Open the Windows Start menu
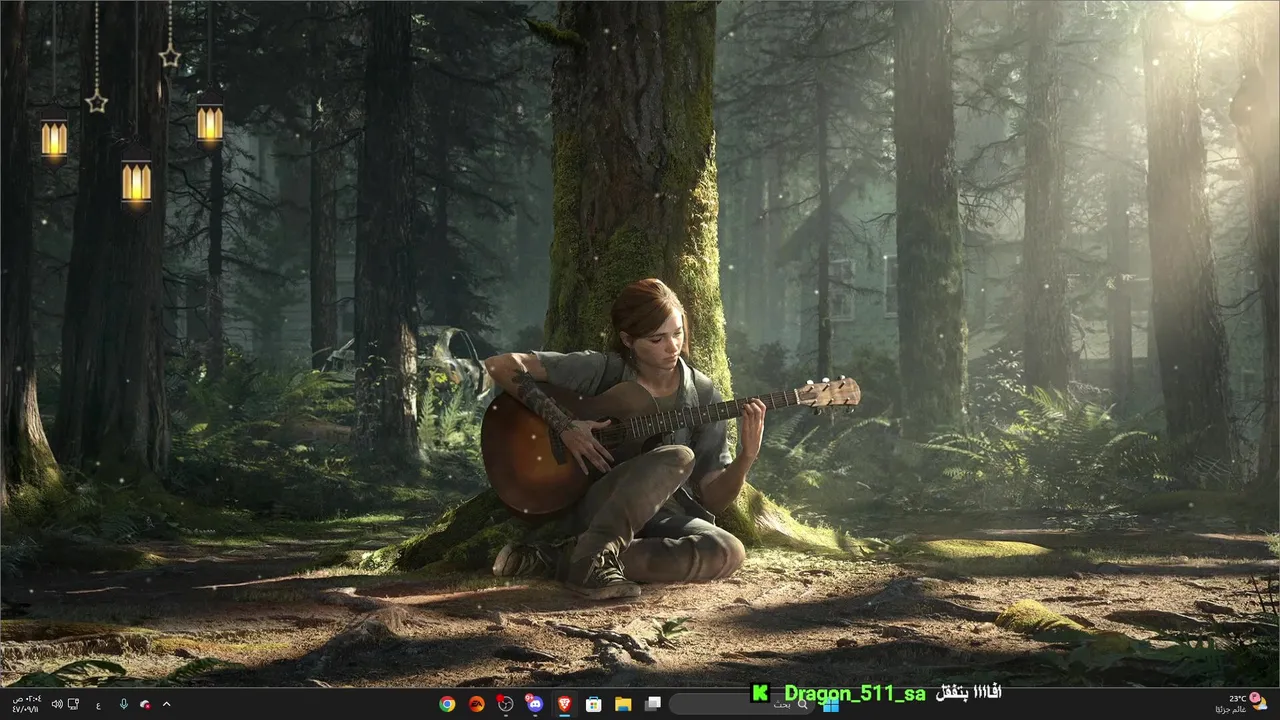This screenshot has width=1280, height=720. (830, 704)
